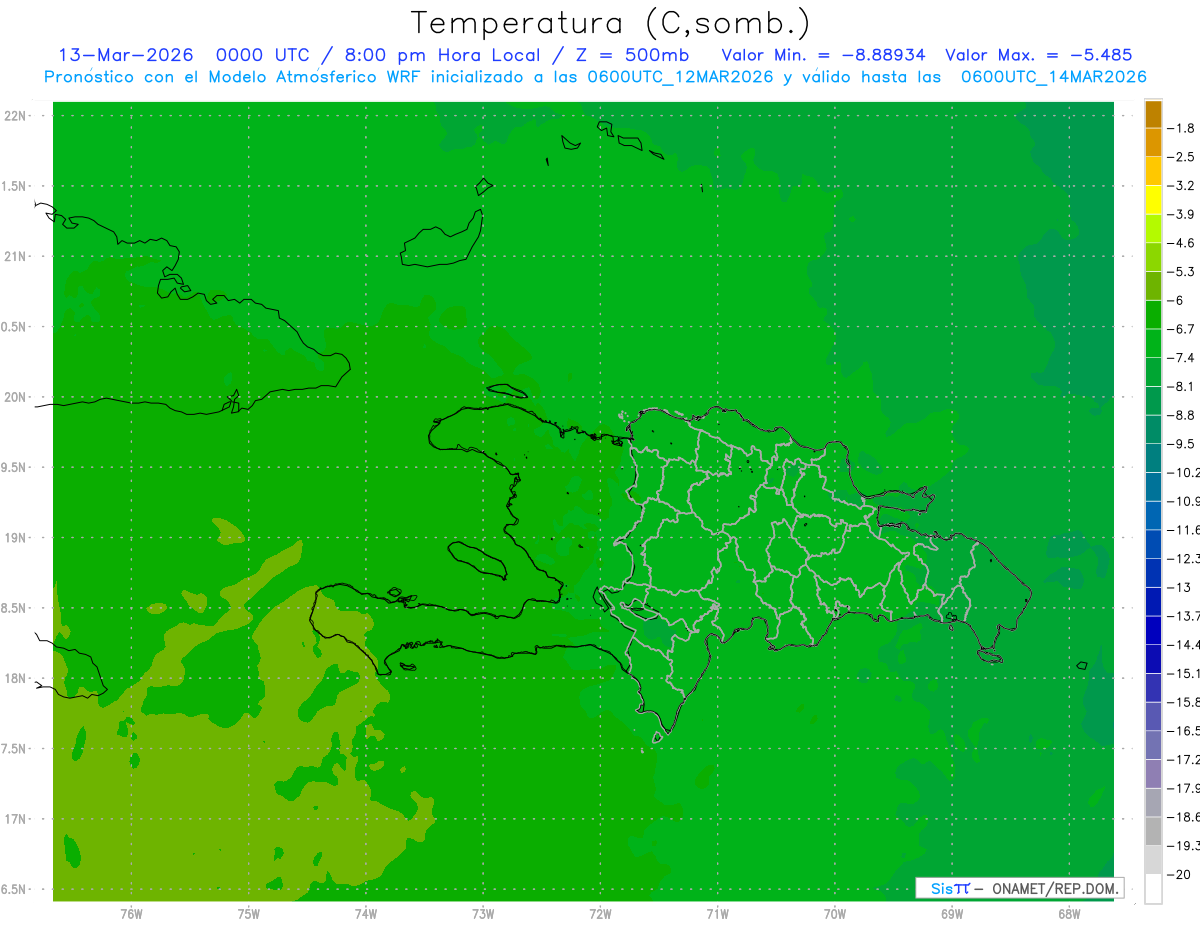
Task: Click the '68W' longitude label
Action: point(1068,914)
